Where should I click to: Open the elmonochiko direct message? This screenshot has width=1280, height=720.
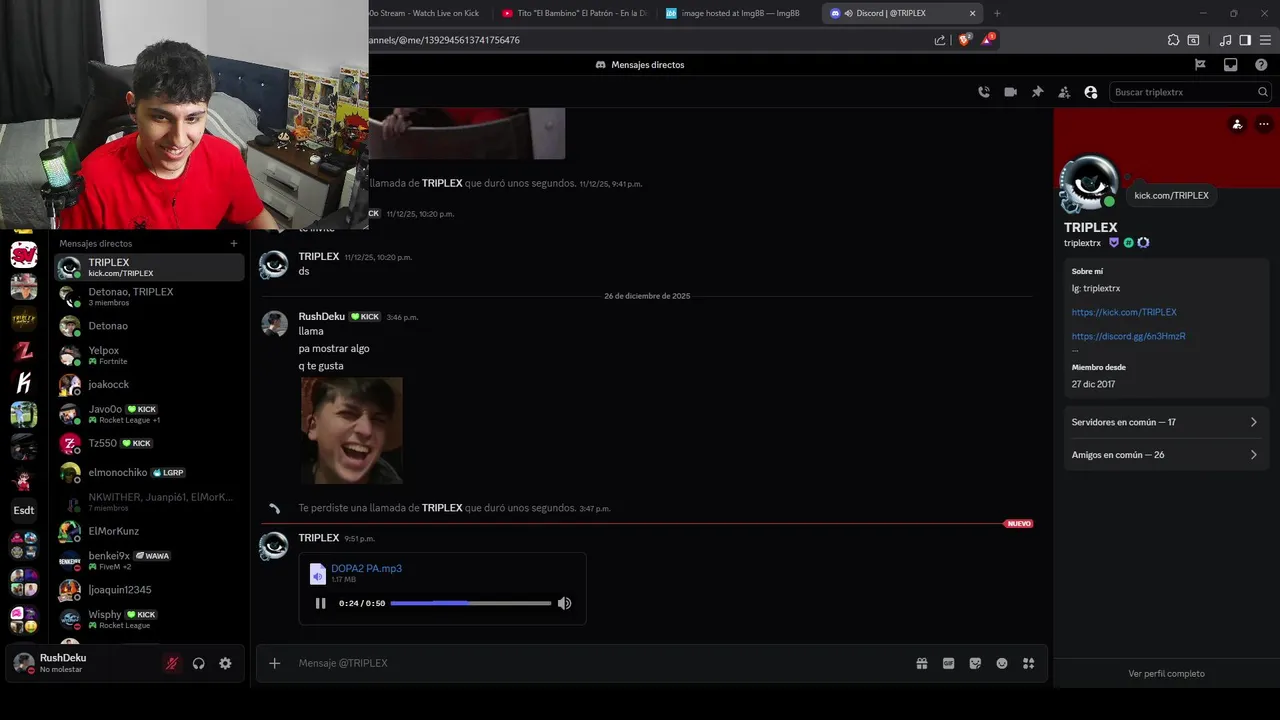(149, 472)
